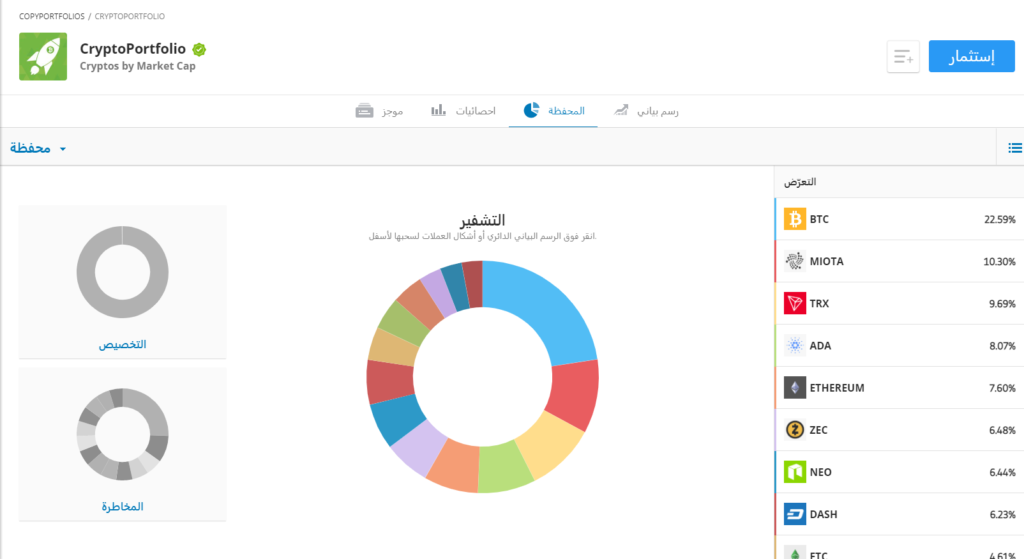Click the ETHEREUM exposure value 7.60%

point(1002,388)
